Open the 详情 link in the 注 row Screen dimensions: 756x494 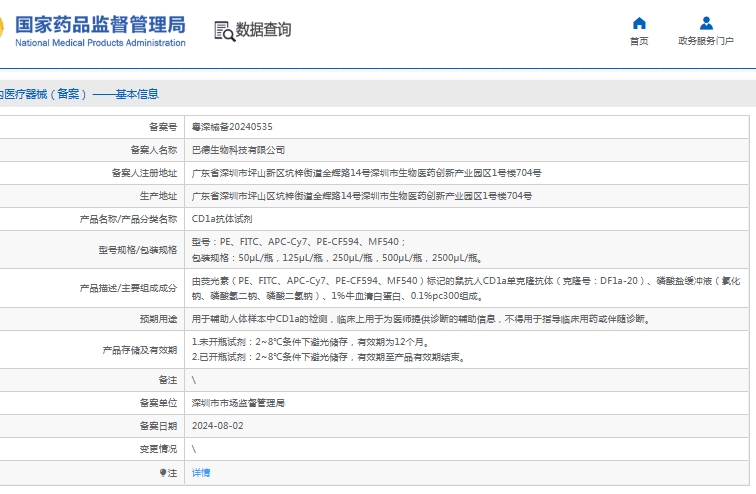pyautogui.click(x=201, y=473)
